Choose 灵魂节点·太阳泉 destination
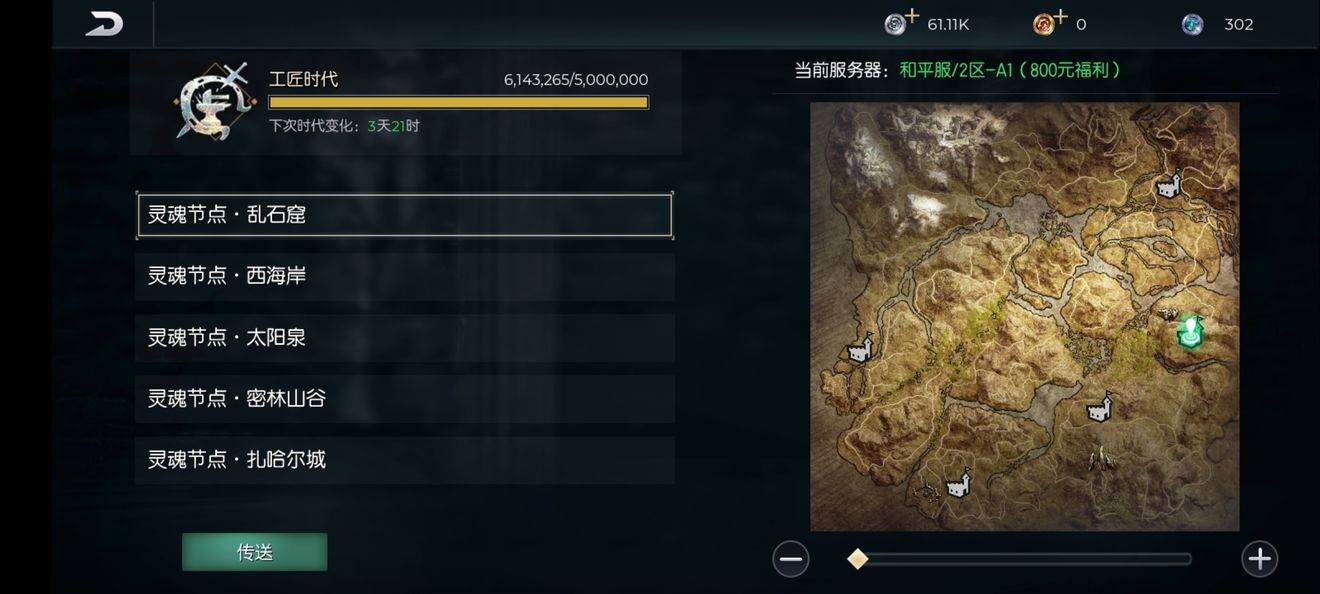The image size is (1320, 594). pyautogui.click(x=405, y=338)
